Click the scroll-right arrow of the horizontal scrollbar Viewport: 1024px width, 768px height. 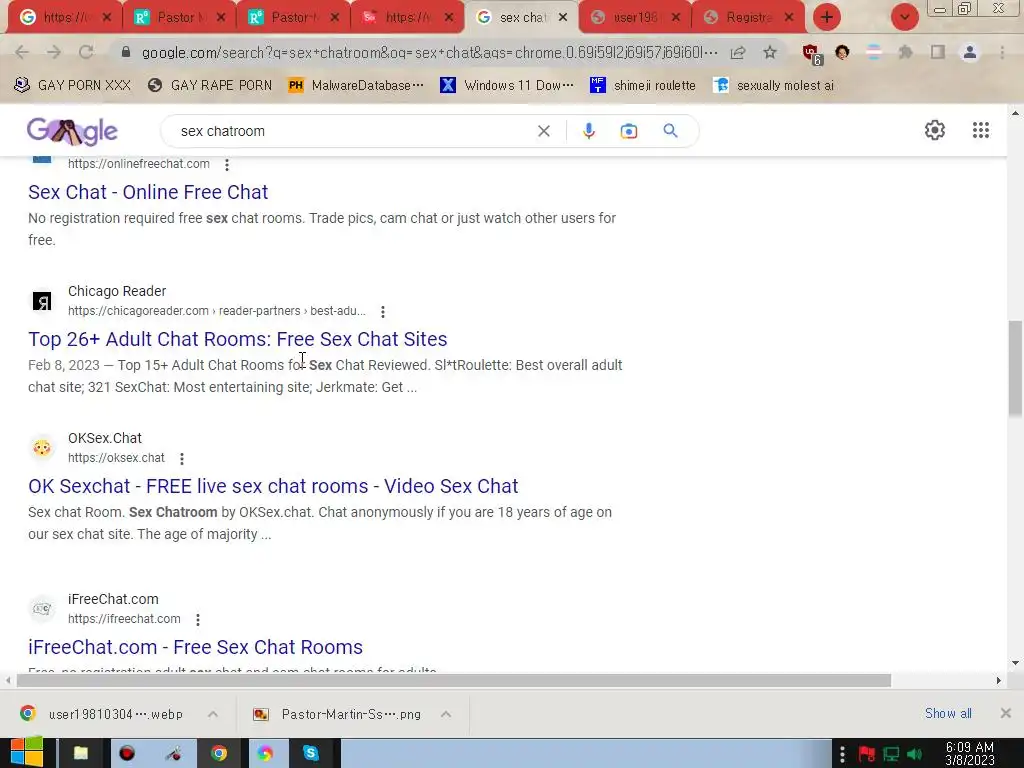pyautogui.click(x=999, y=680)
